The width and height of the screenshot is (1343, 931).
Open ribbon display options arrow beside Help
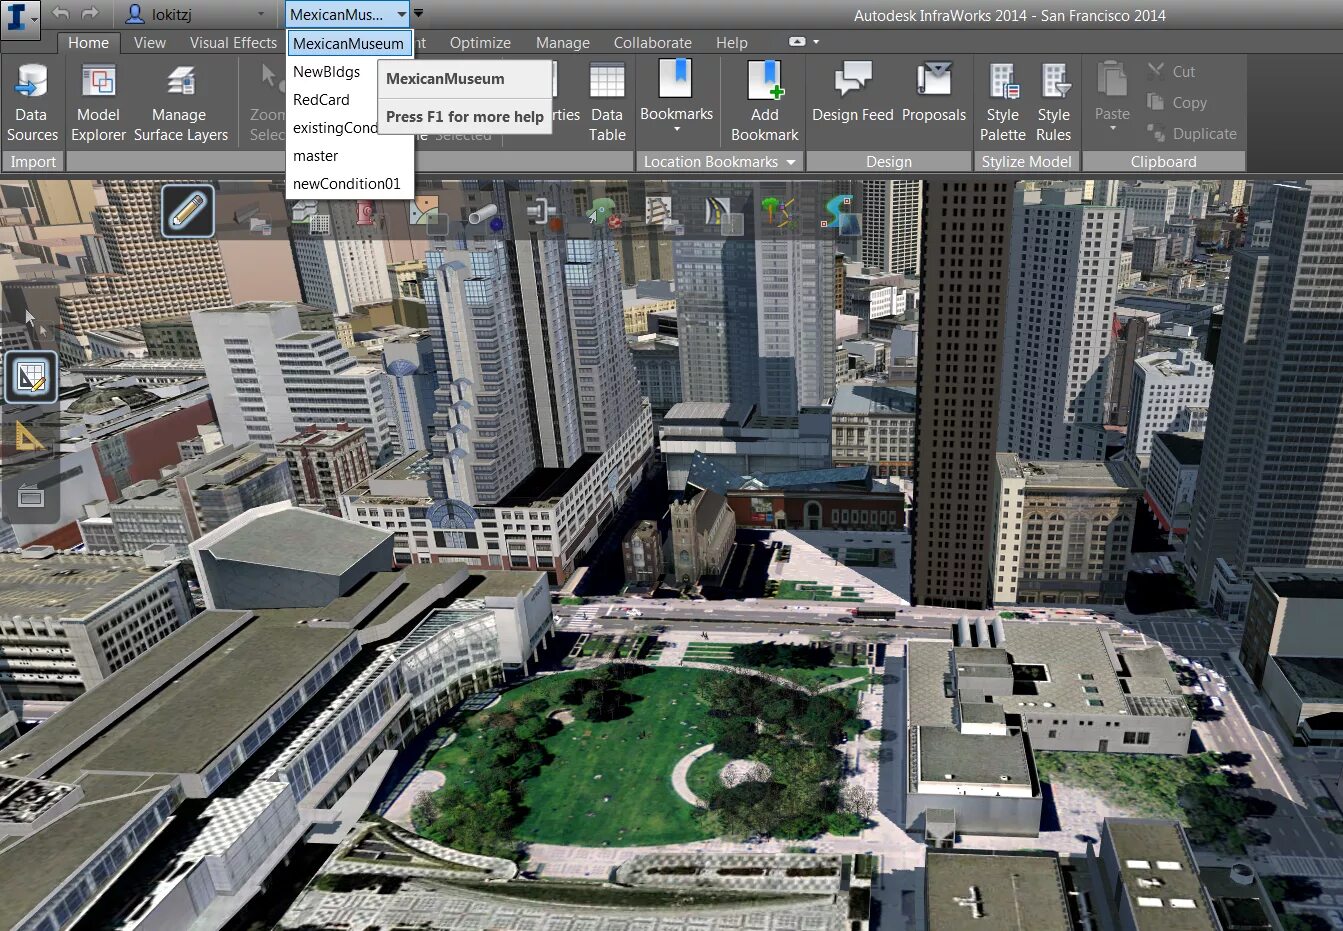pos(816,42)
